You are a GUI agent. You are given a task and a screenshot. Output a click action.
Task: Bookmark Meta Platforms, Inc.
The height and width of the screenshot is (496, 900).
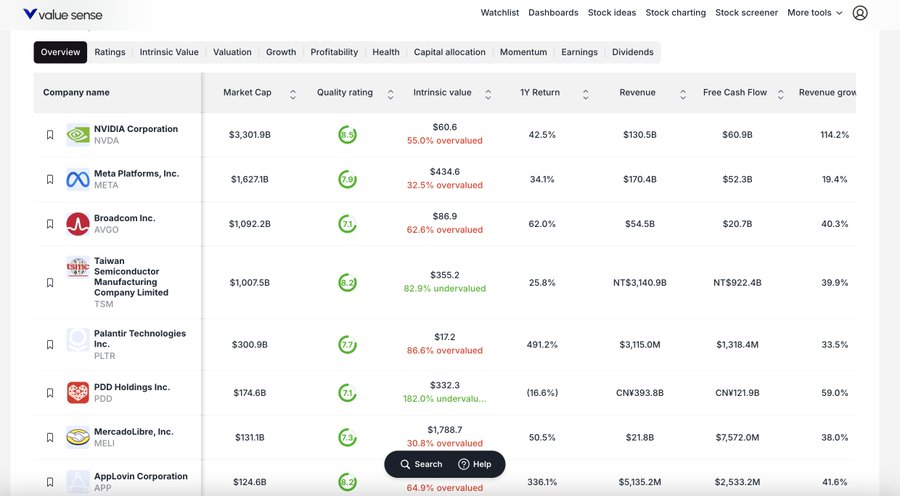coord(50,180)
